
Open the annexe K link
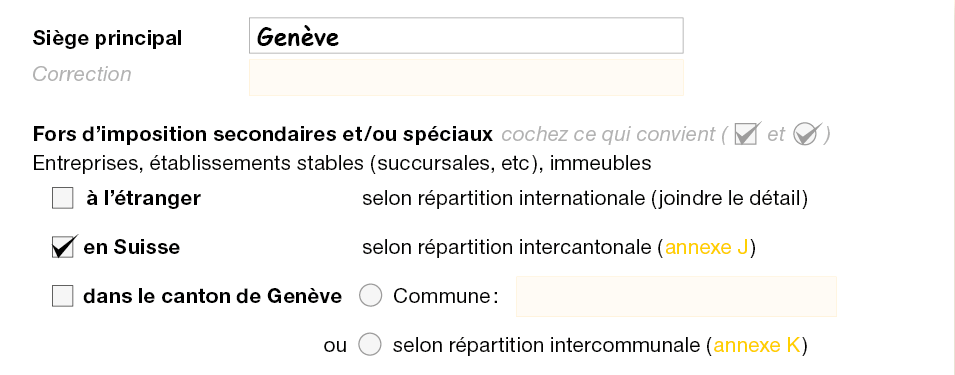pos(757,345)
